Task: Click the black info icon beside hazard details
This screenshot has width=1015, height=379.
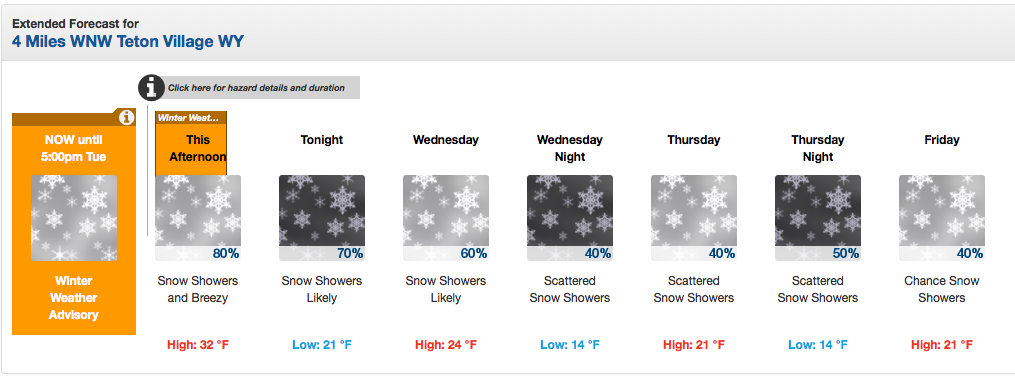Action: (151, 87)
